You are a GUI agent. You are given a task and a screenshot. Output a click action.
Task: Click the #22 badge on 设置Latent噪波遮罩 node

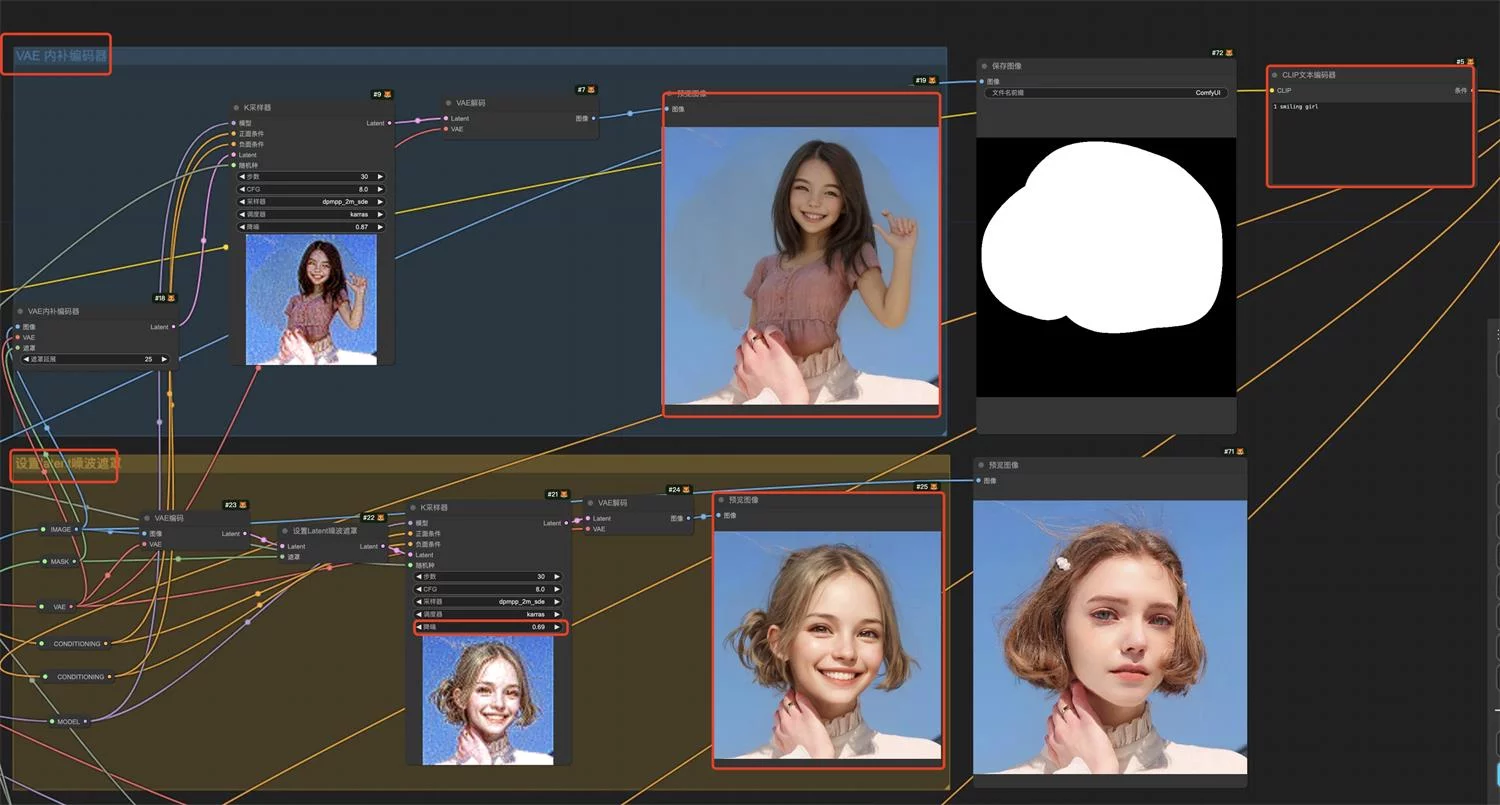tap(374, 517)
